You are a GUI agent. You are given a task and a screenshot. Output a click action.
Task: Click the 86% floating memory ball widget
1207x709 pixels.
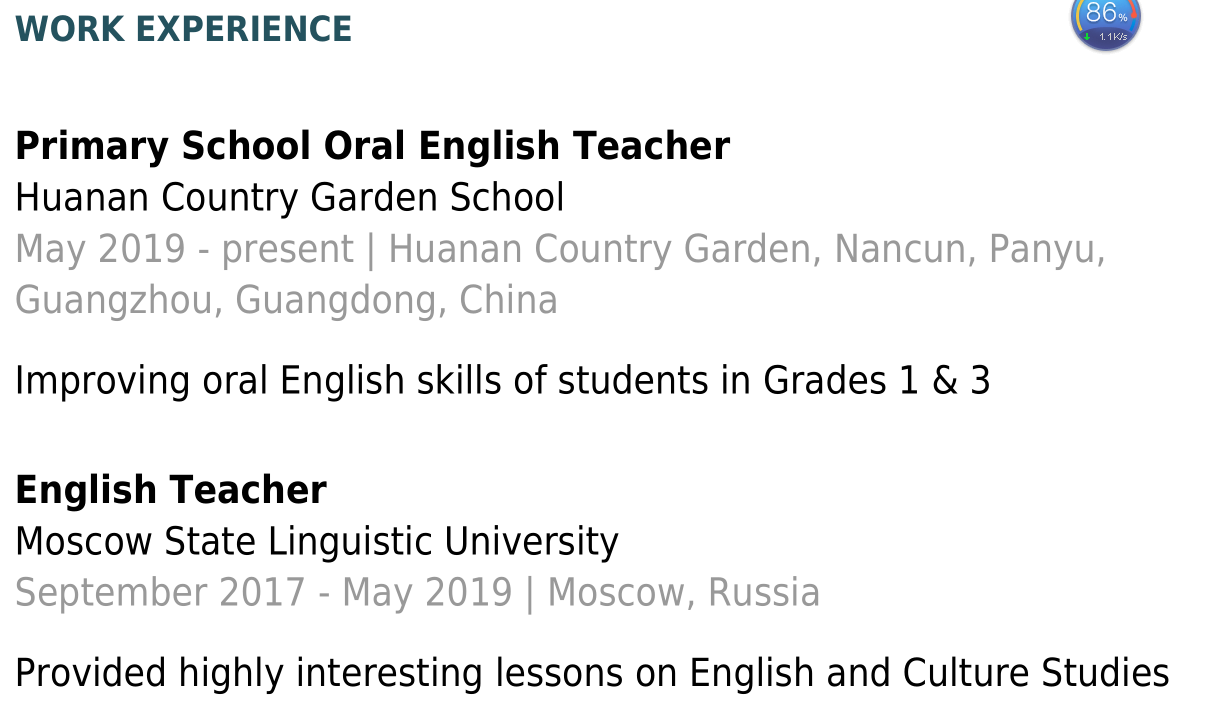tap(1105, 22)
